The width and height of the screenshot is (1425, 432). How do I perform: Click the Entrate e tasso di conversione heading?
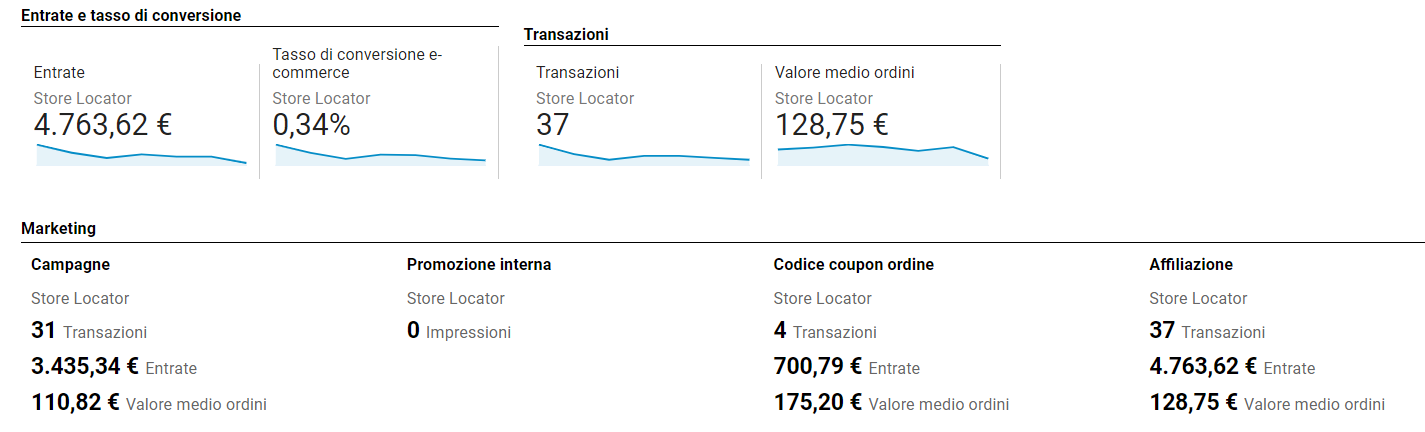[131, 16]
